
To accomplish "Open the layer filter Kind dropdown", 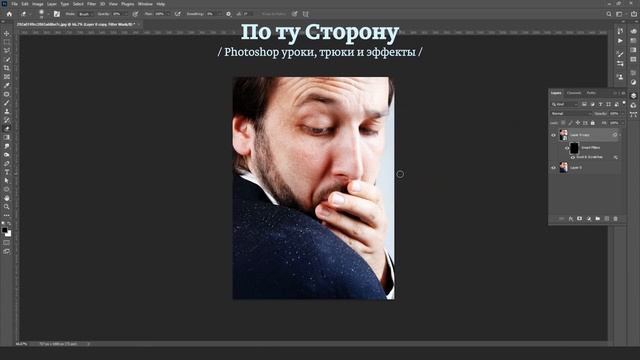I will (565, 104).
